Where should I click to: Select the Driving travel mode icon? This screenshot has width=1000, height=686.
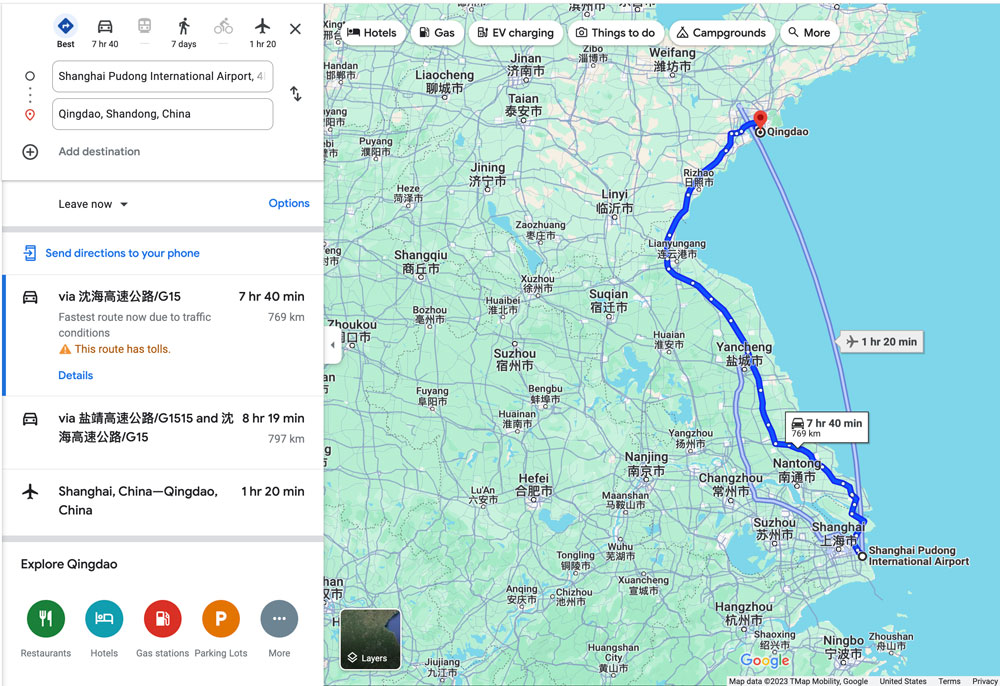105,27
